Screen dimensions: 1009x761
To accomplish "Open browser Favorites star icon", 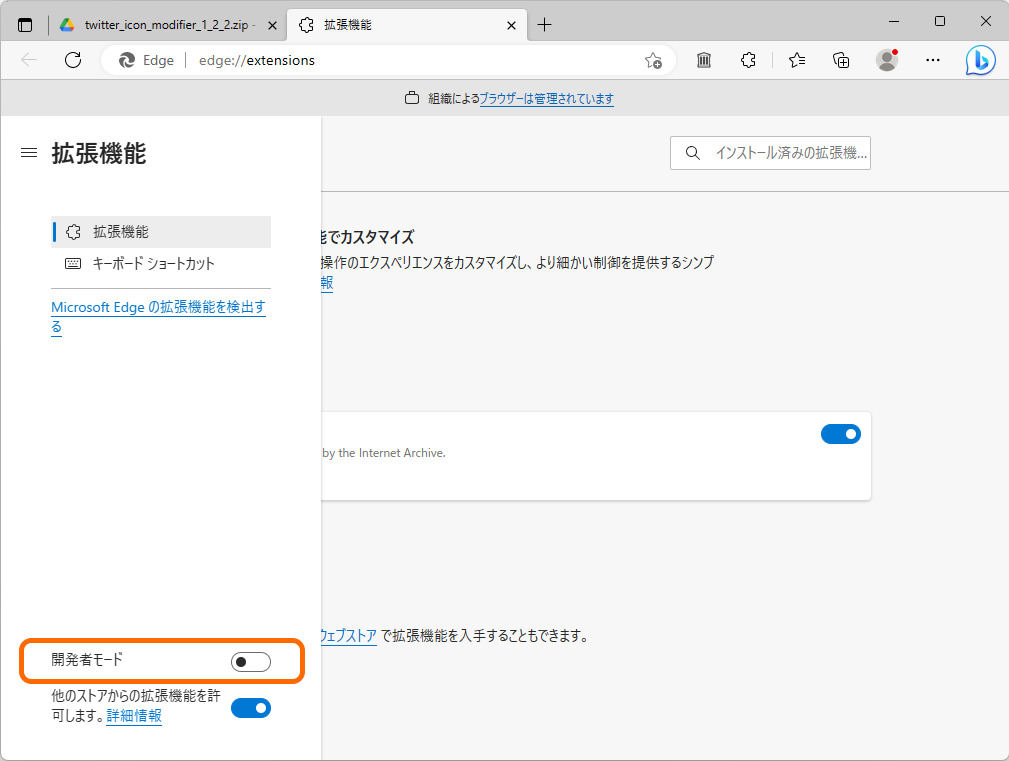I will (x=795, y=60).
